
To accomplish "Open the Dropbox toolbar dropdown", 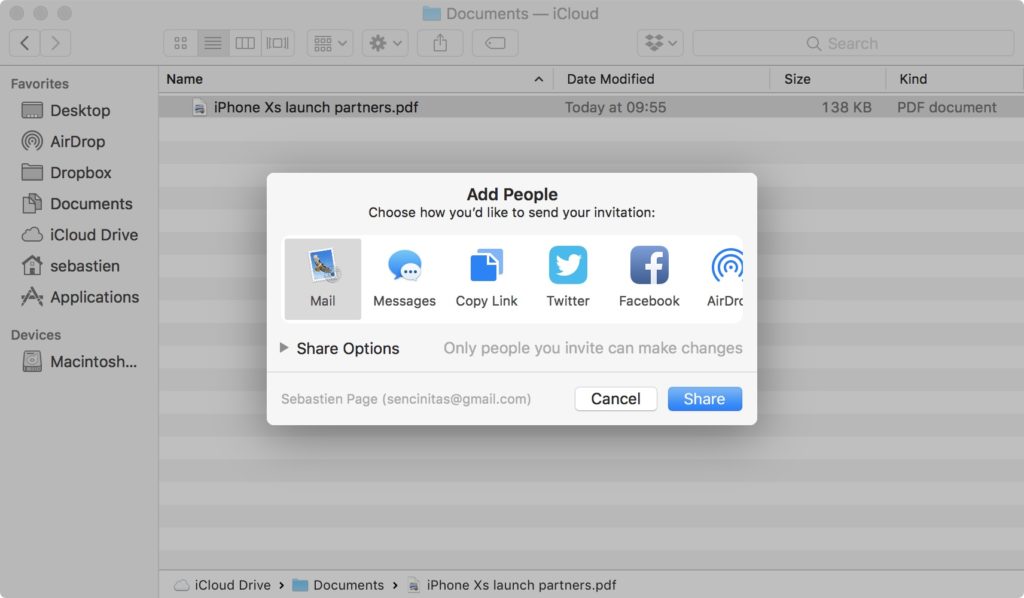I will coord(660,43).
